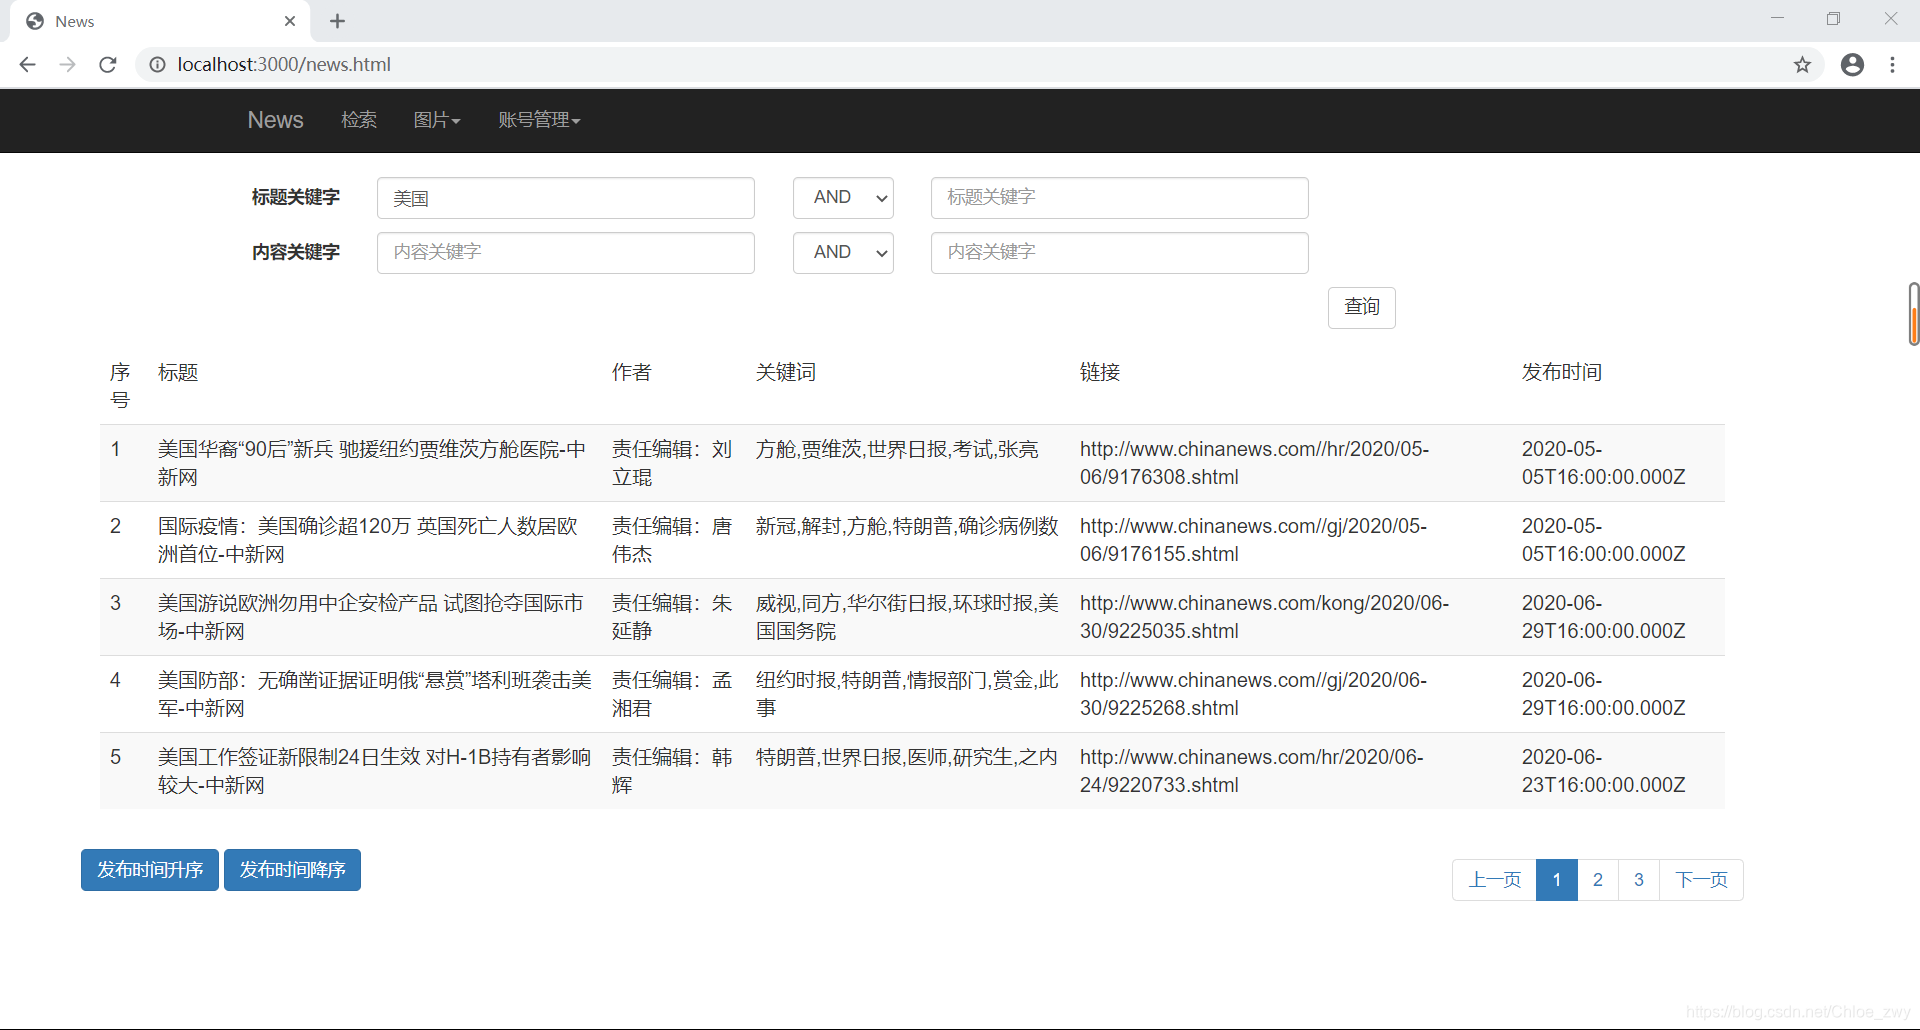Click author cell 责任编辑：刘立琨
This screenshot has width=1920, height=1030.
tap(672, 463)
